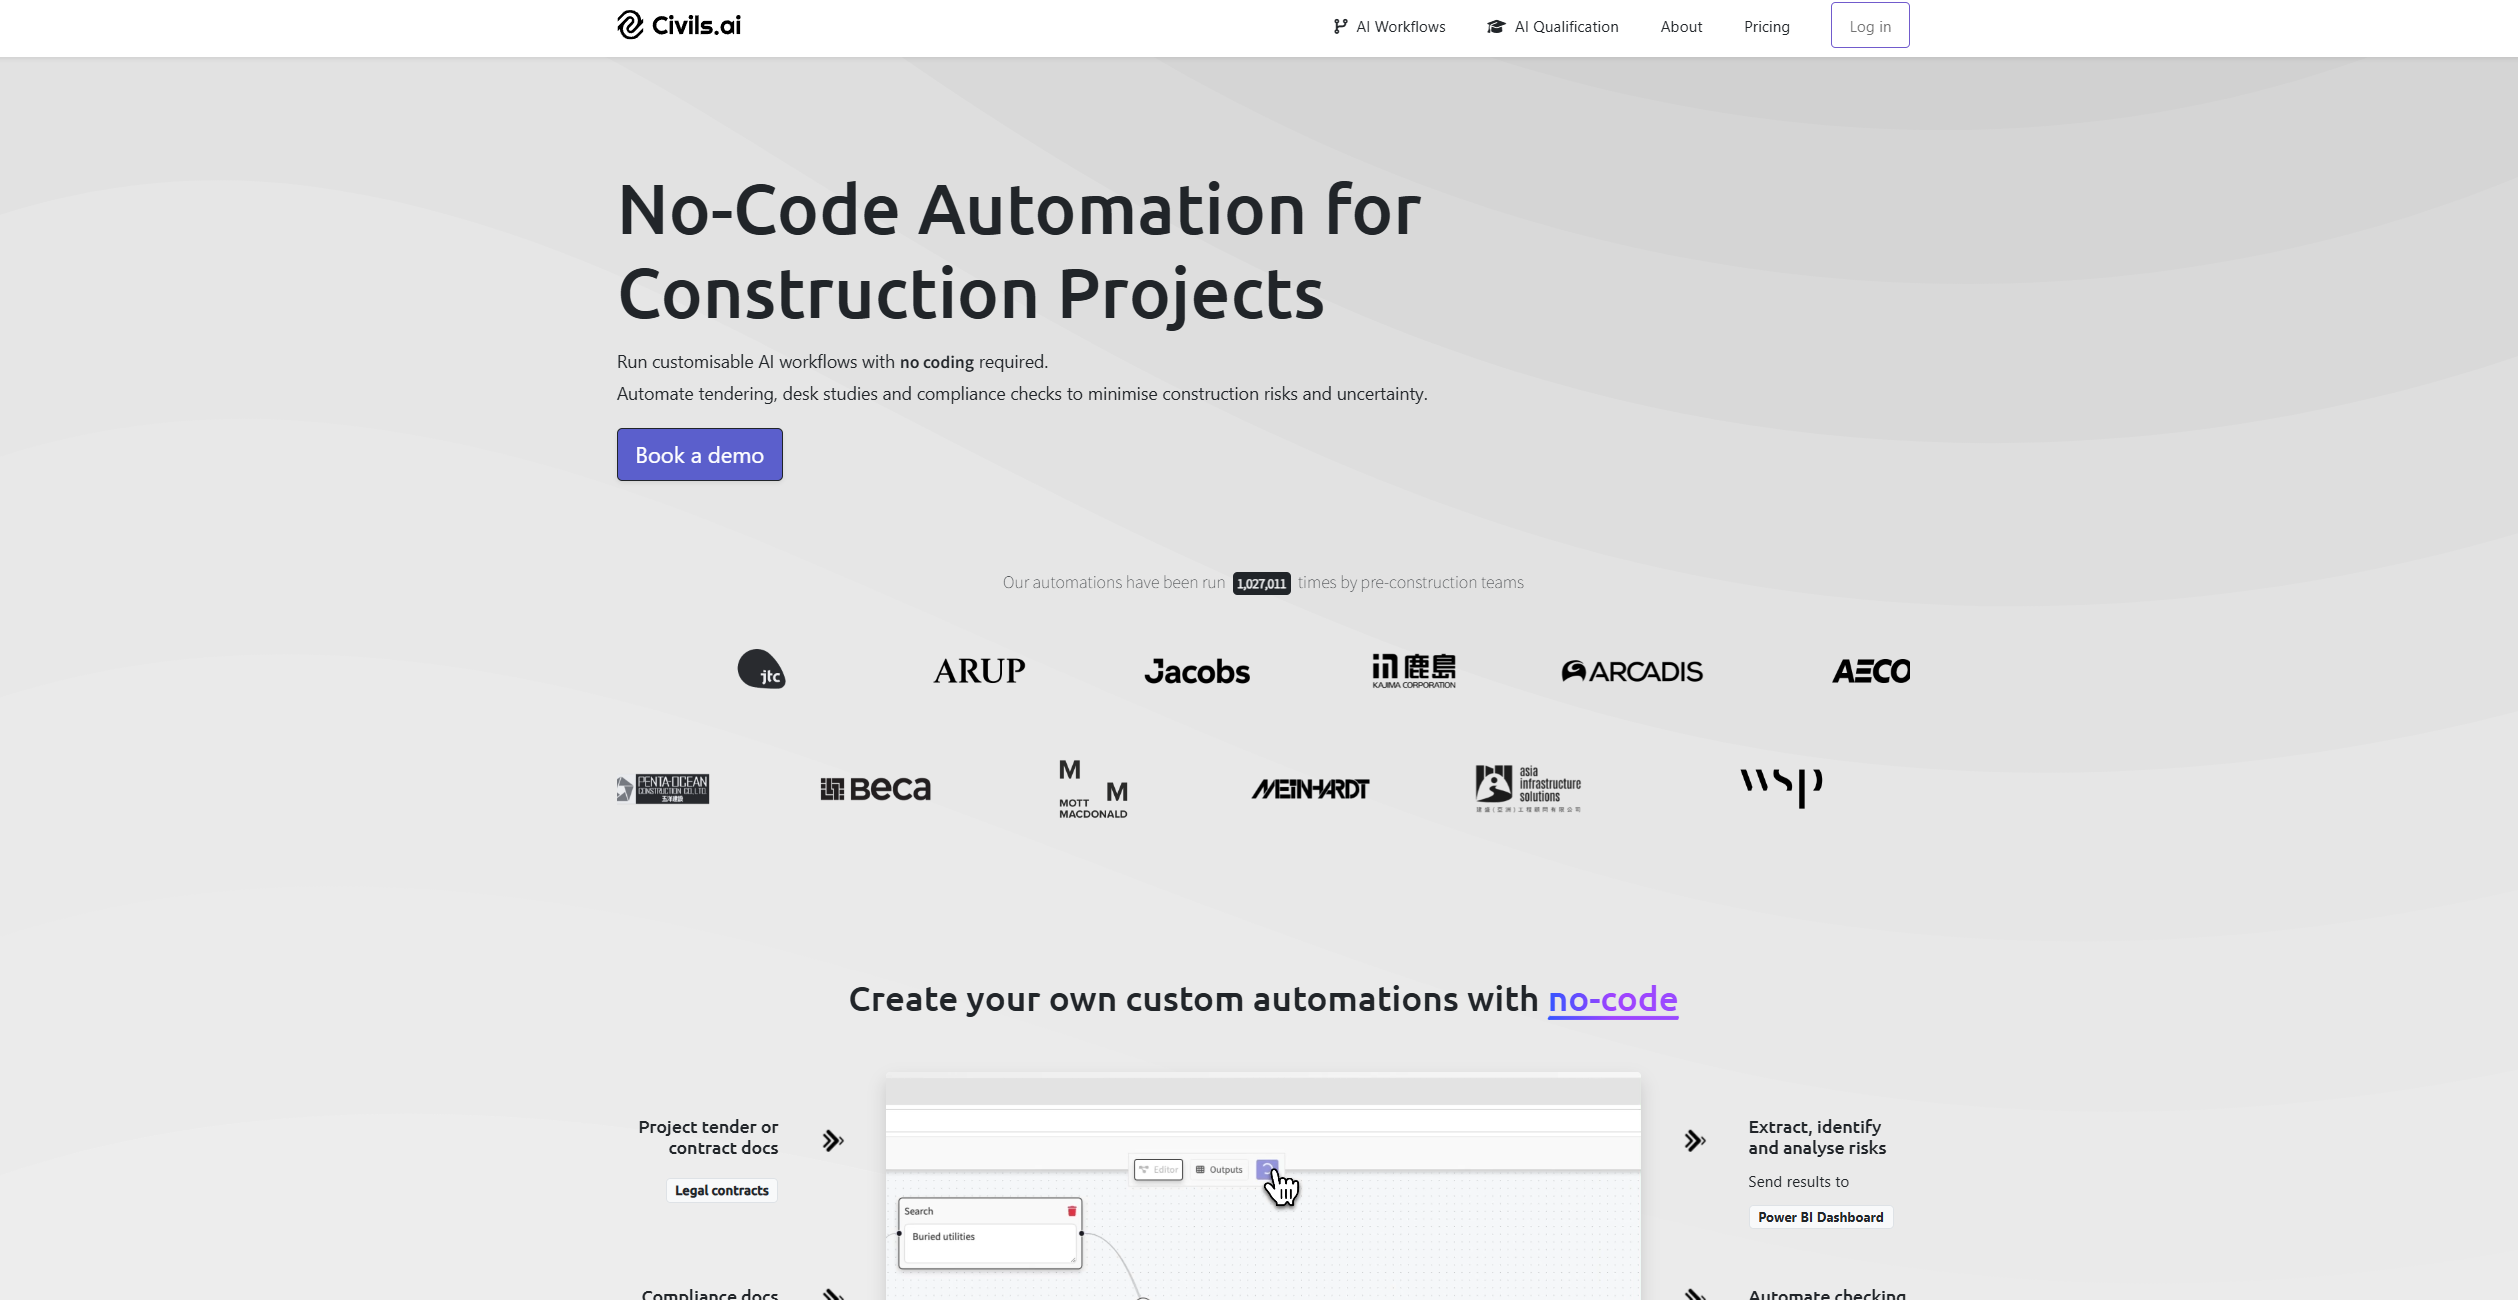
Task: Click the Mott MacDonald logo
Action: pos(1093,789)
